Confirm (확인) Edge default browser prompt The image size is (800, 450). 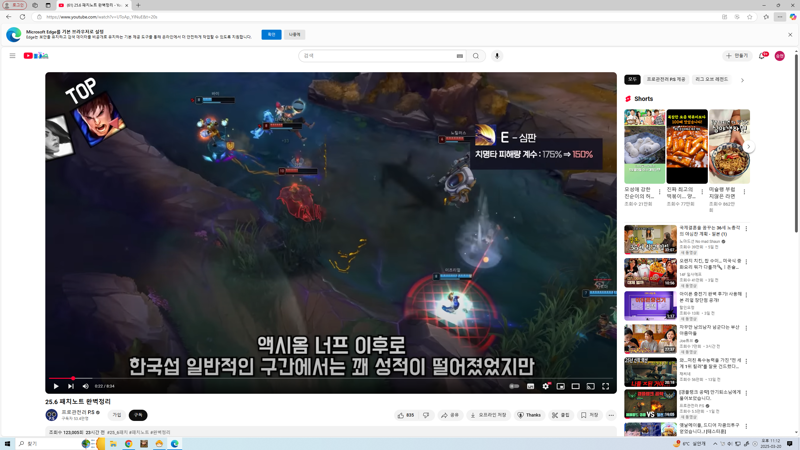tap(271, 35)
